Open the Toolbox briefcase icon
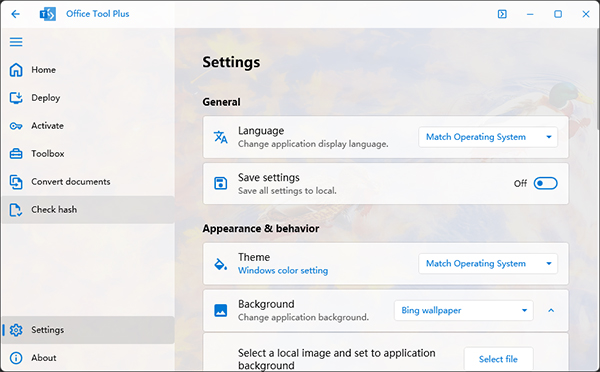 [x=16, y=153]
